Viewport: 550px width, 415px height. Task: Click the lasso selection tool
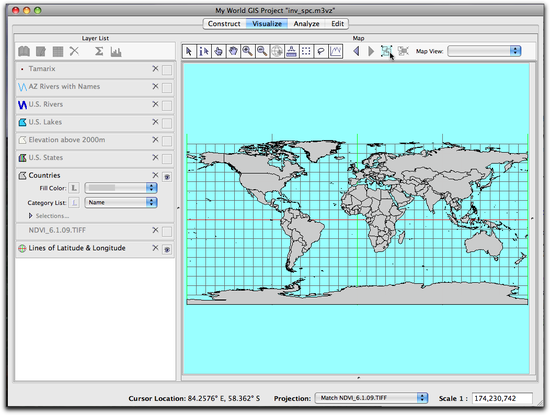pyautogui.click(x=321, y=52)
